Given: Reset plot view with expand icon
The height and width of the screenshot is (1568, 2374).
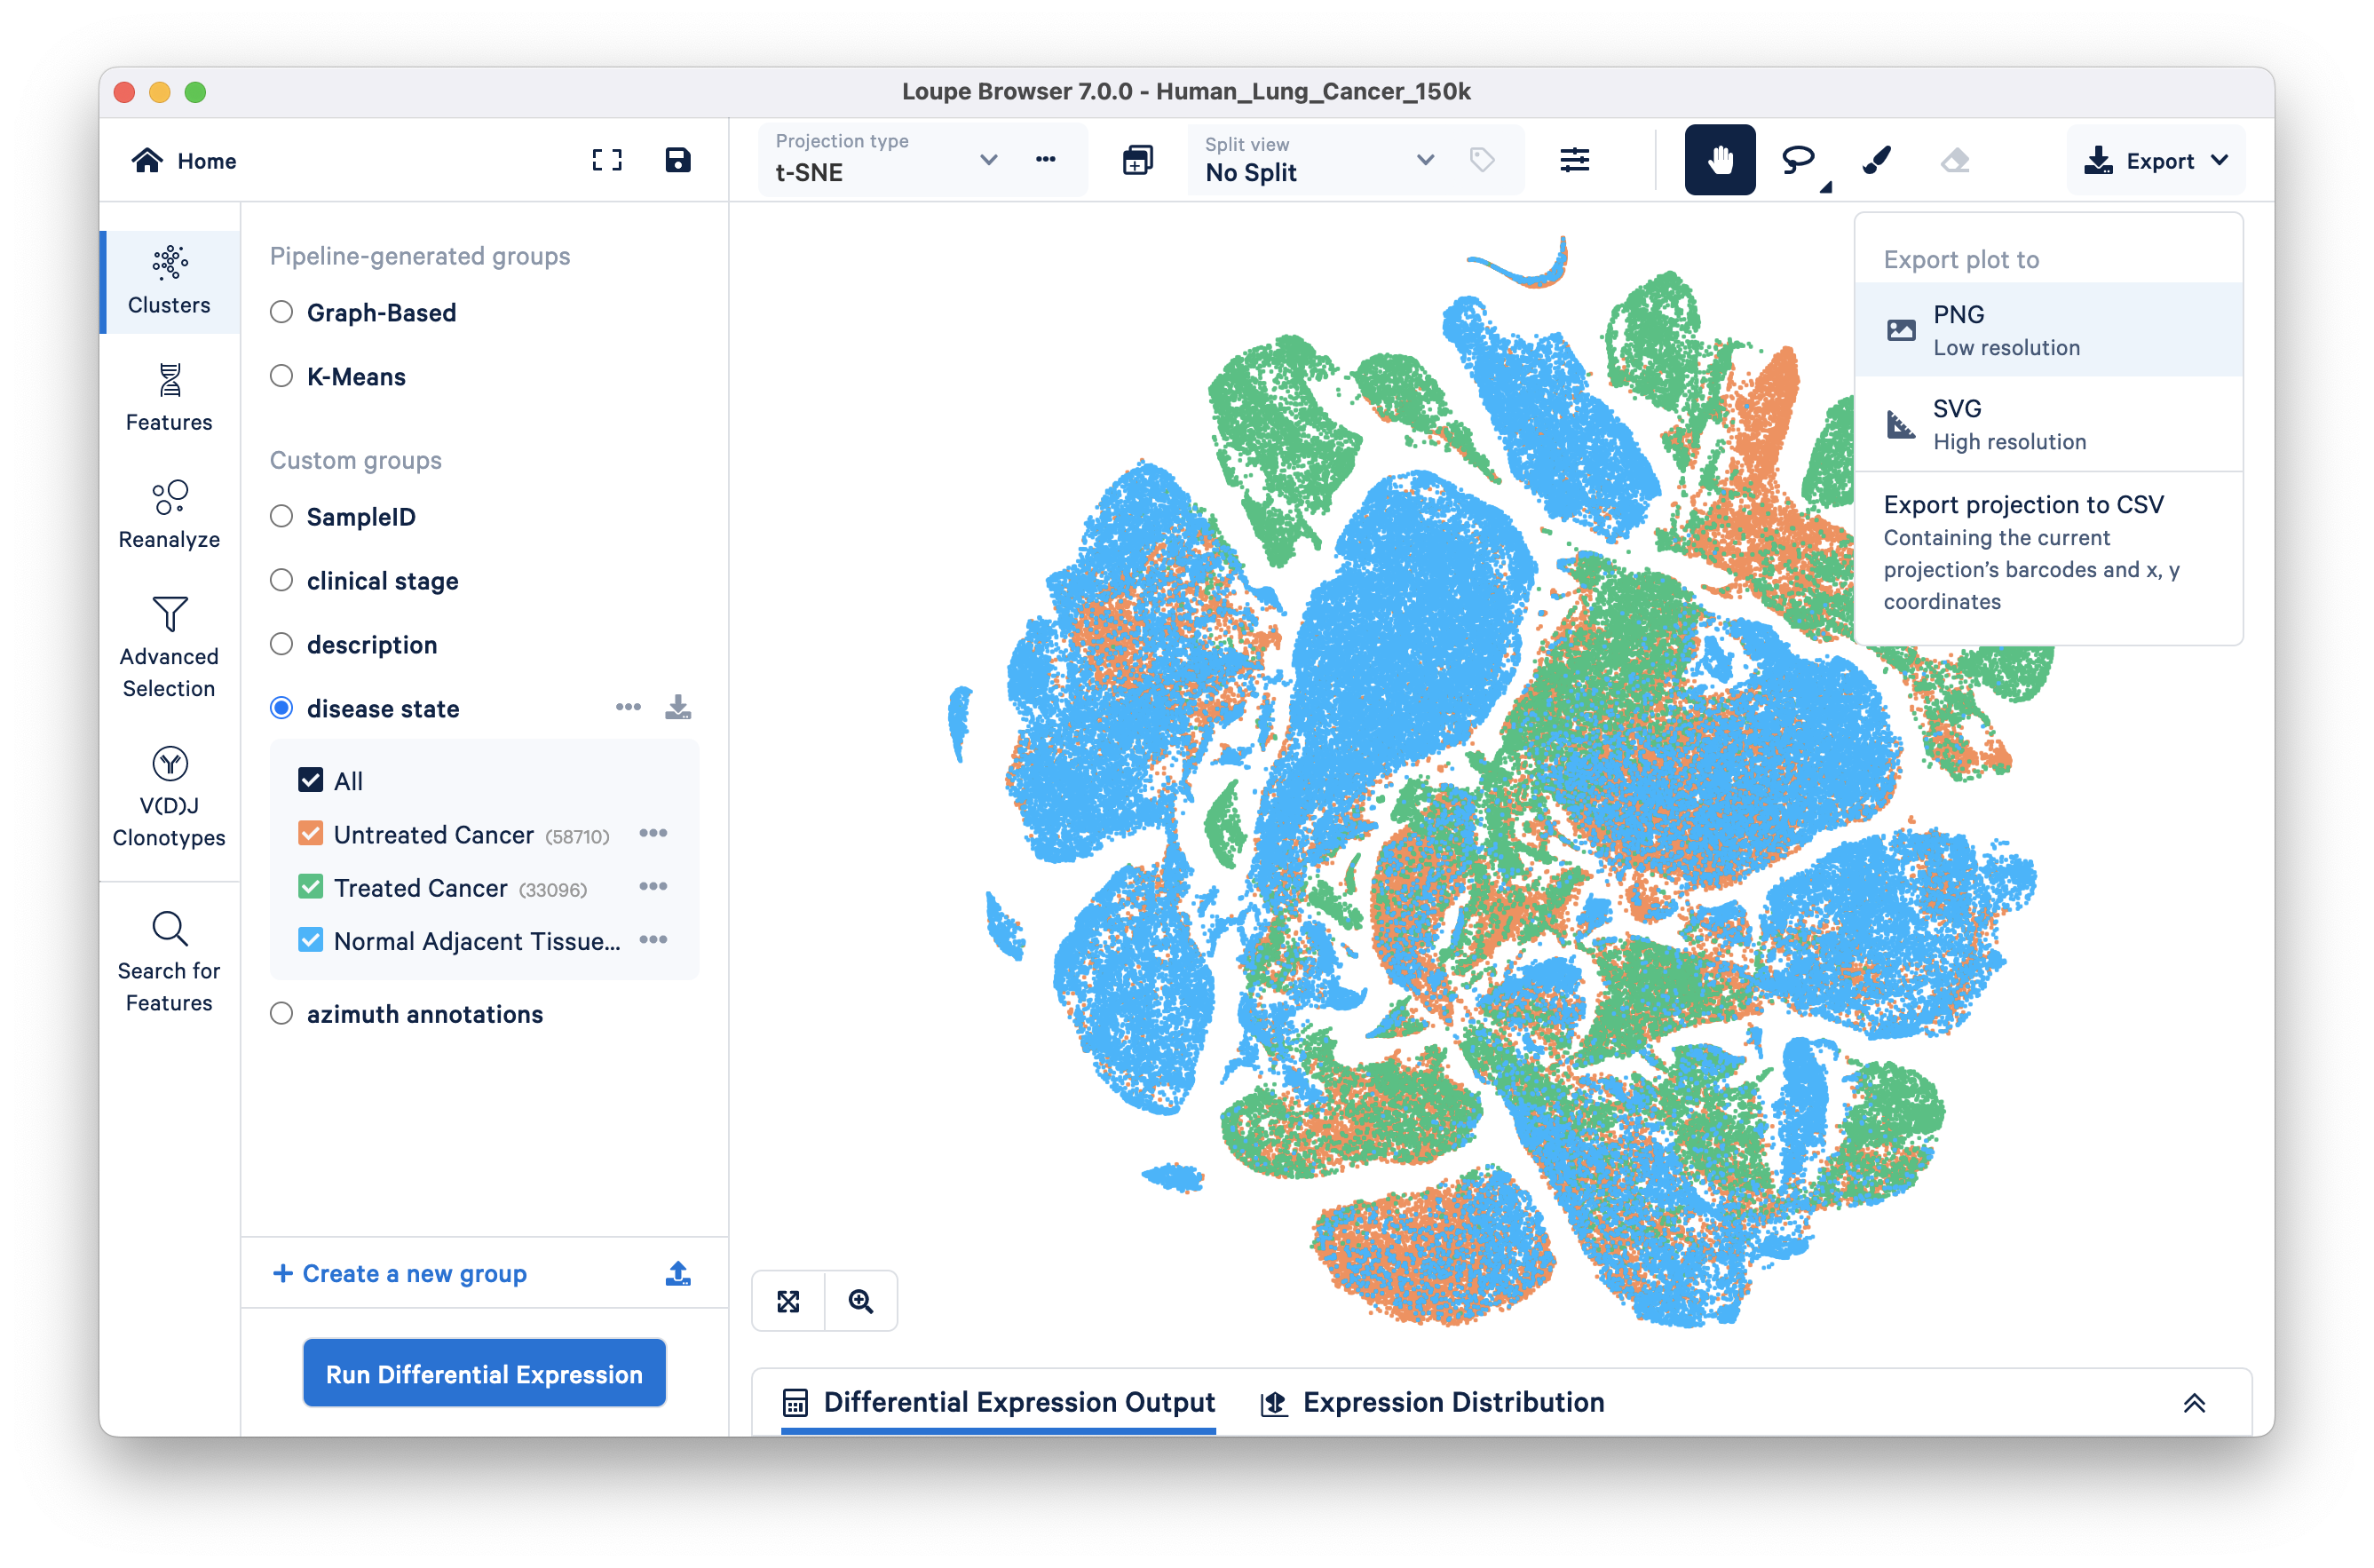Looking at the screenshot, I should [x=788, y=1301].
